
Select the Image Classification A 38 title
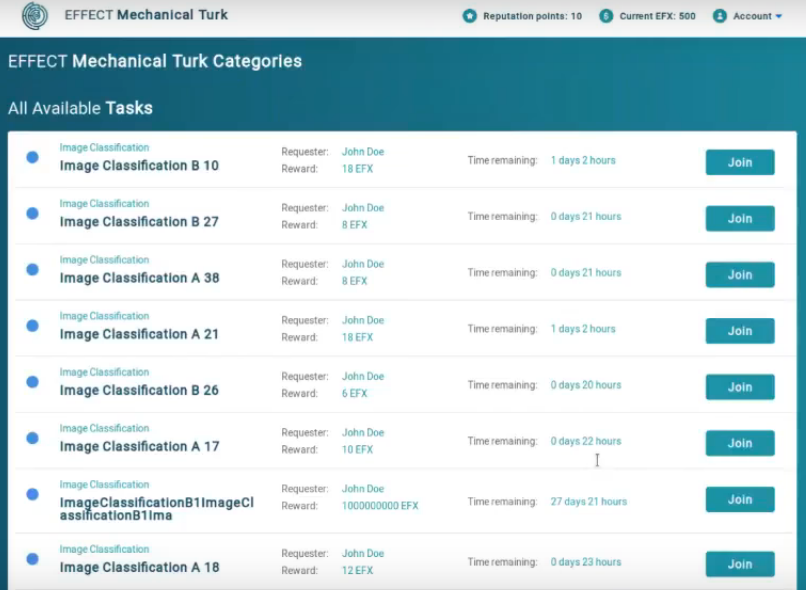[x=140, y=278]
